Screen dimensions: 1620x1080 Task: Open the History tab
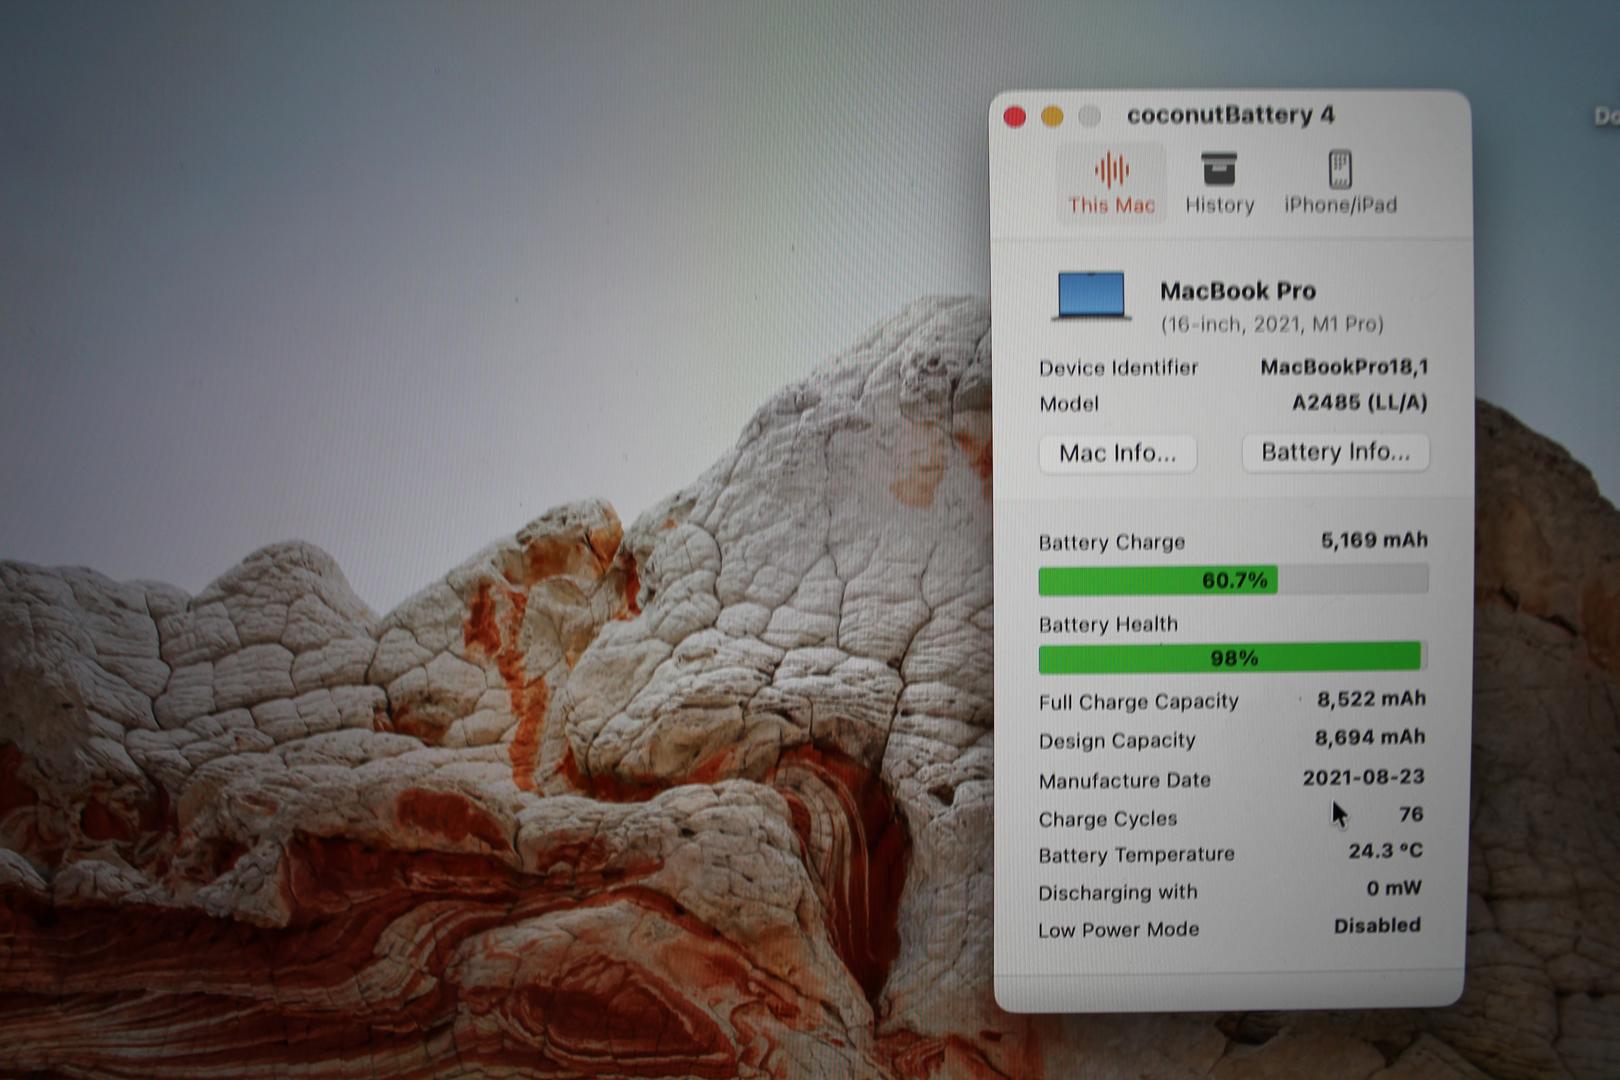pos(1219,184)
